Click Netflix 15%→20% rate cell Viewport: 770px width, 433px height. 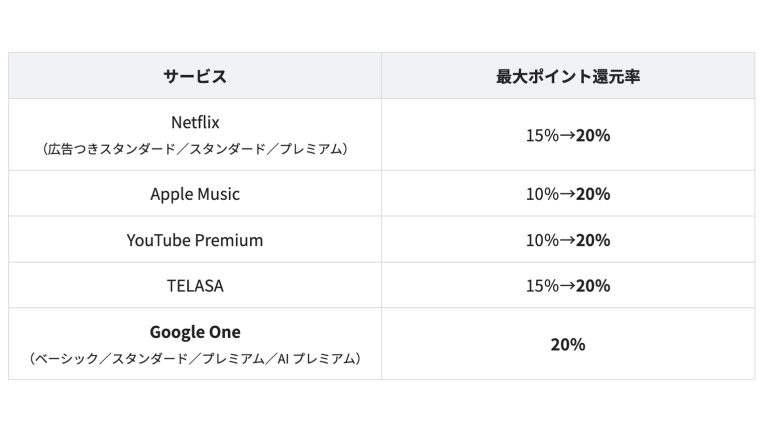568,135
